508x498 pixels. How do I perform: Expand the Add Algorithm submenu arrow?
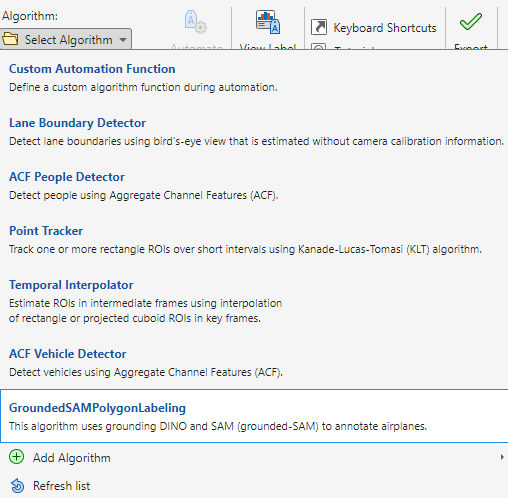pos(502,457)
